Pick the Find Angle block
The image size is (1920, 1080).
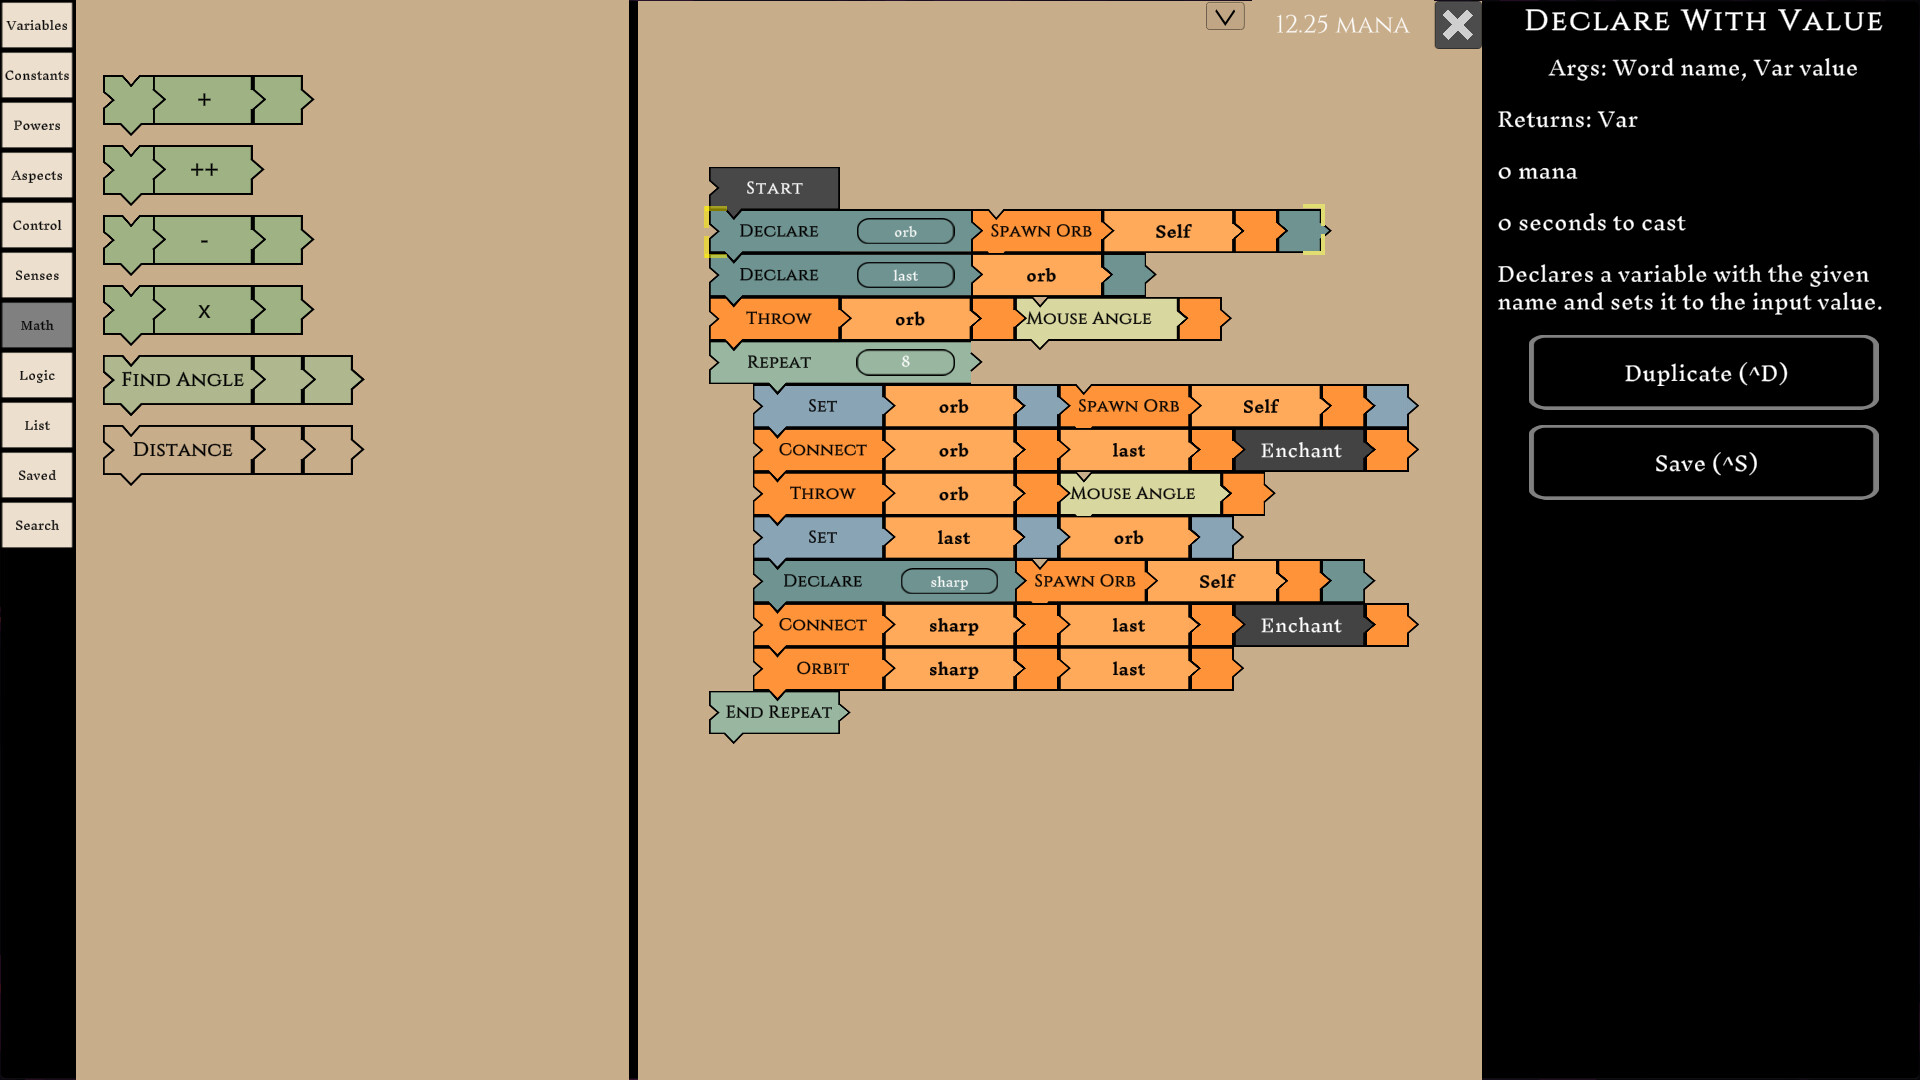tap(182, 380)
